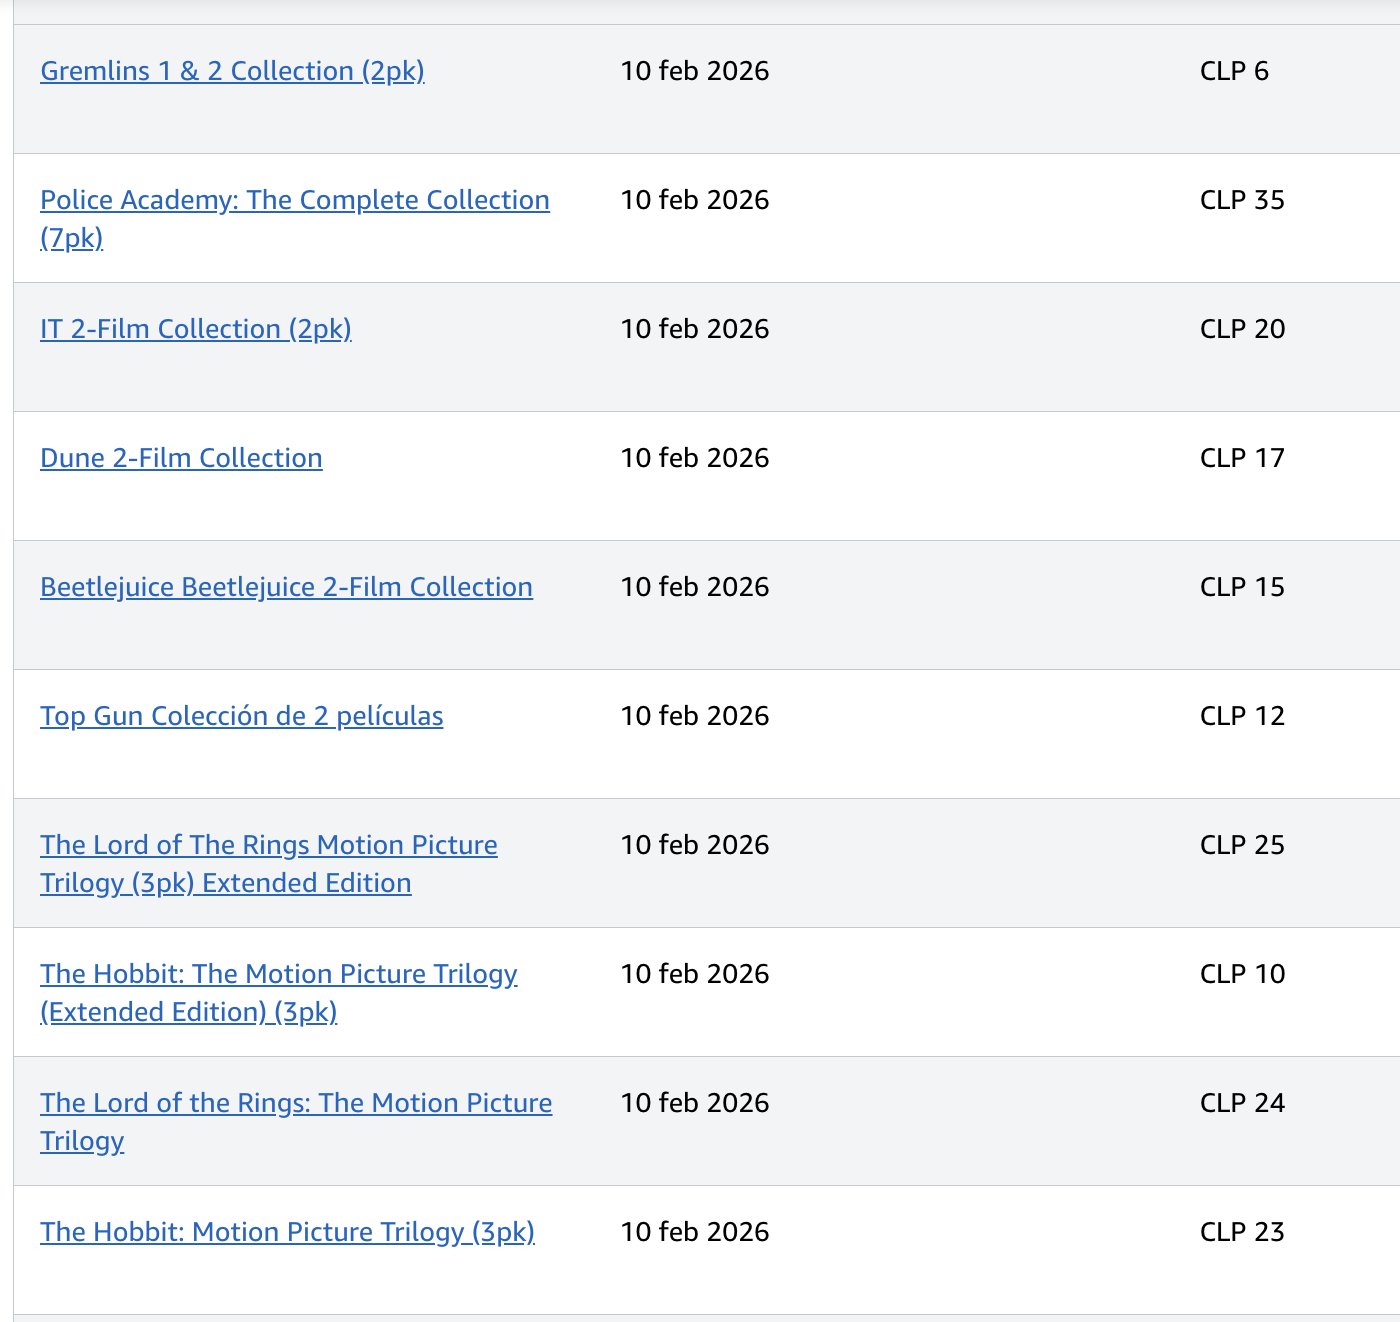Screen dimensions: 1400x1322
Task: Open the Dune 2-Film Collection link
Action: tap(181, 458)
